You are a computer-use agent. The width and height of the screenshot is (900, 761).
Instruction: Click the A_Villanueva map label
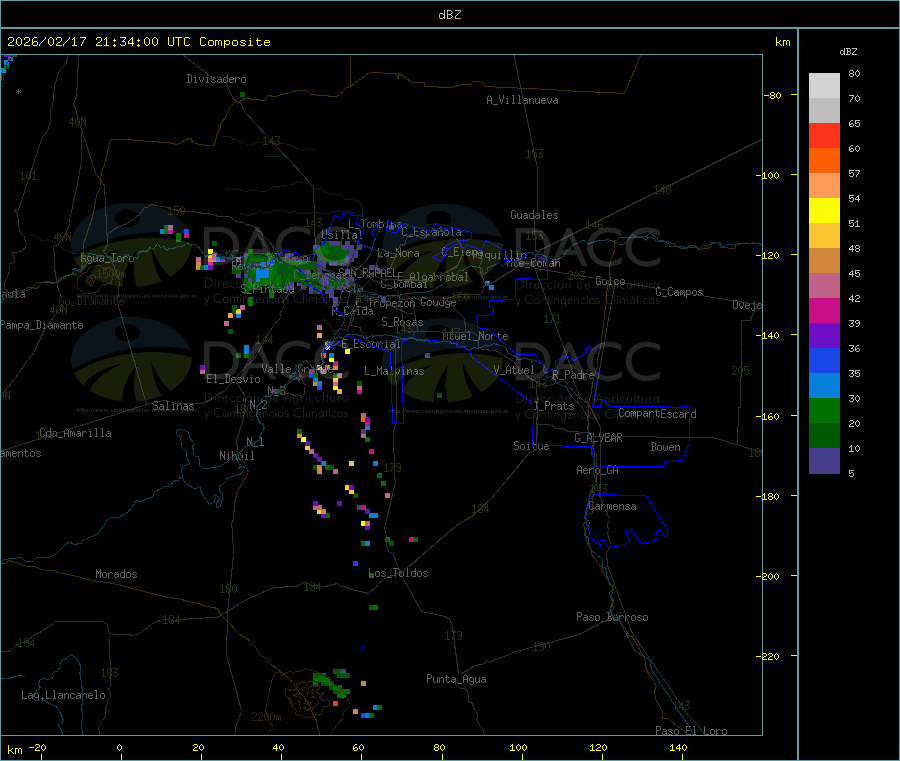[522, 100]
